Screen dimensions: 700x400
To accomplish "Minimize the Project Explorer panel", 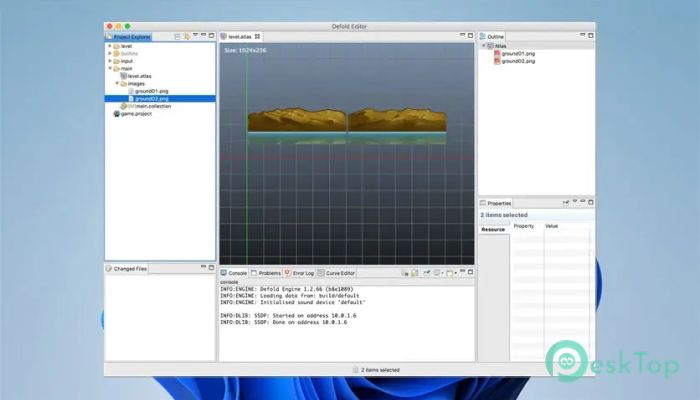I will click(204, 35).
